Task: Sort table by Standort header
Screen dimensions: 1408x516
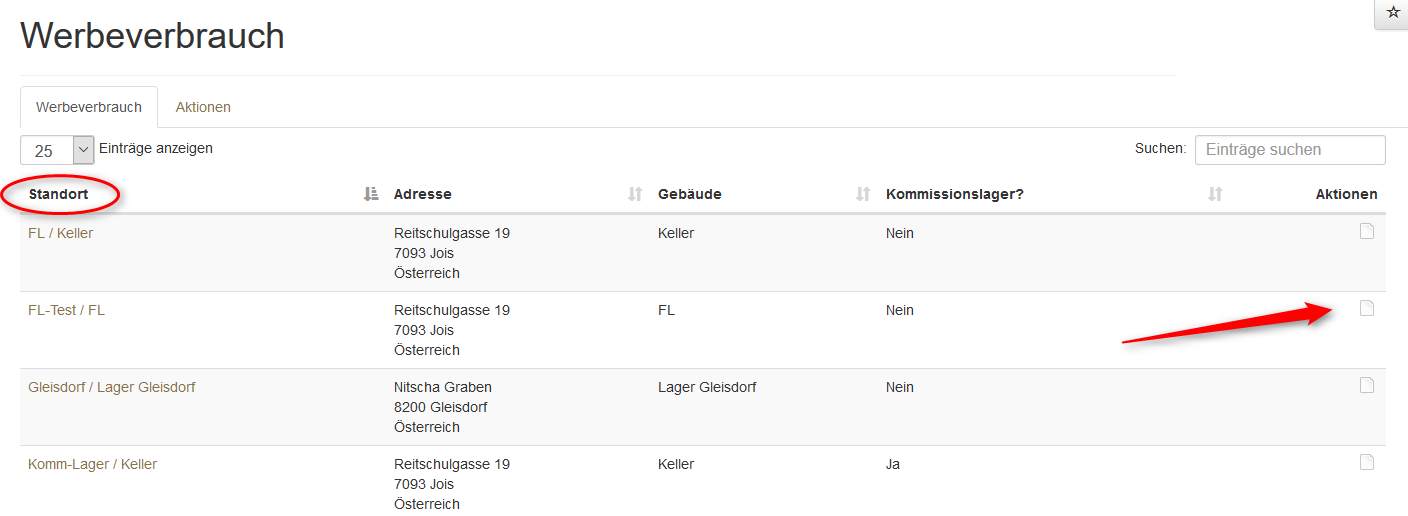Action: (x=59, y=194)
